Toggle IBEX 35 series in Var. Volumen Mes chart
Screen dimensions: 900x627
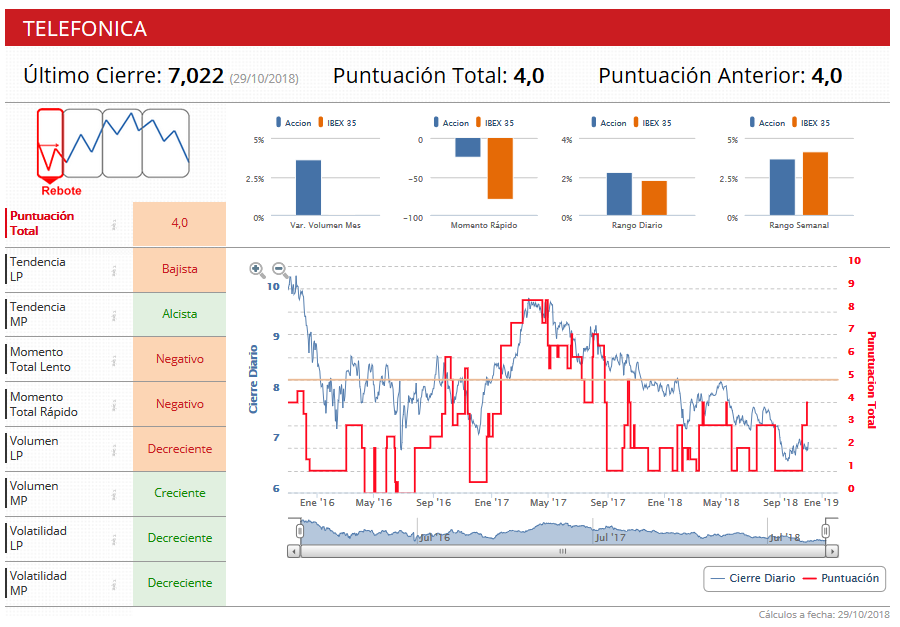[x=337, y=122]
